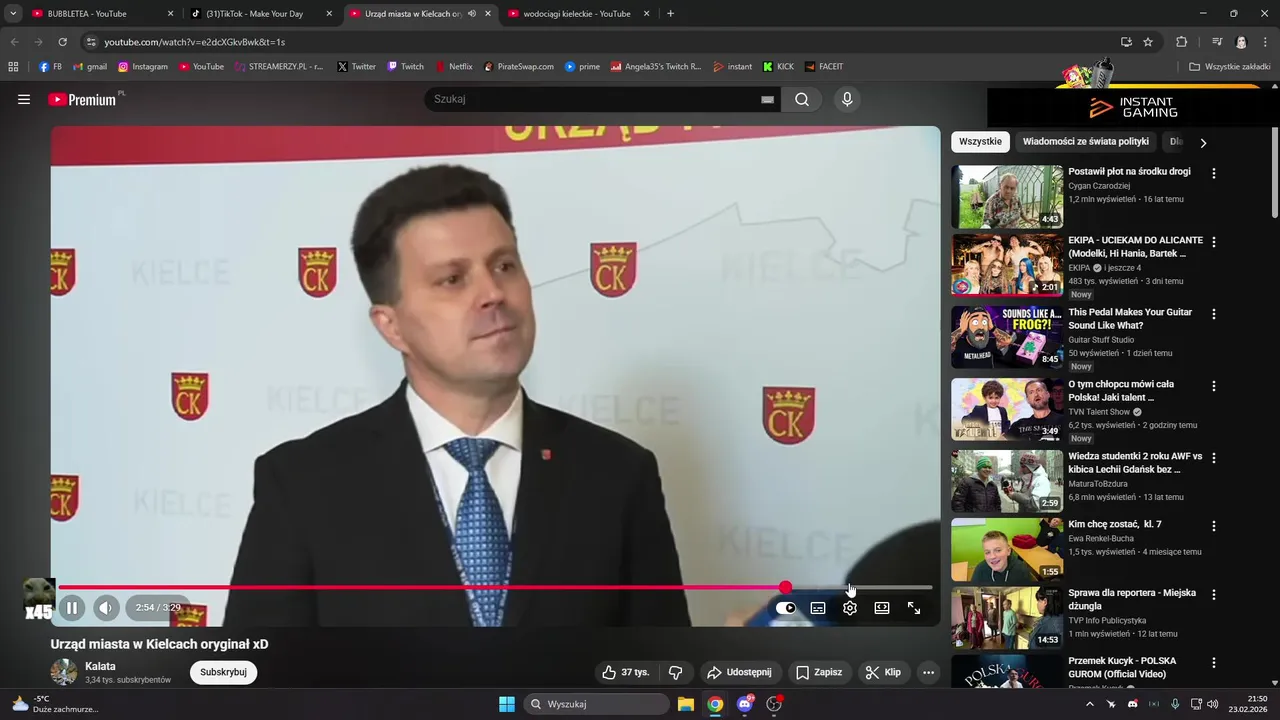Open the browser extensions puzzle icon

point(1181,42)
